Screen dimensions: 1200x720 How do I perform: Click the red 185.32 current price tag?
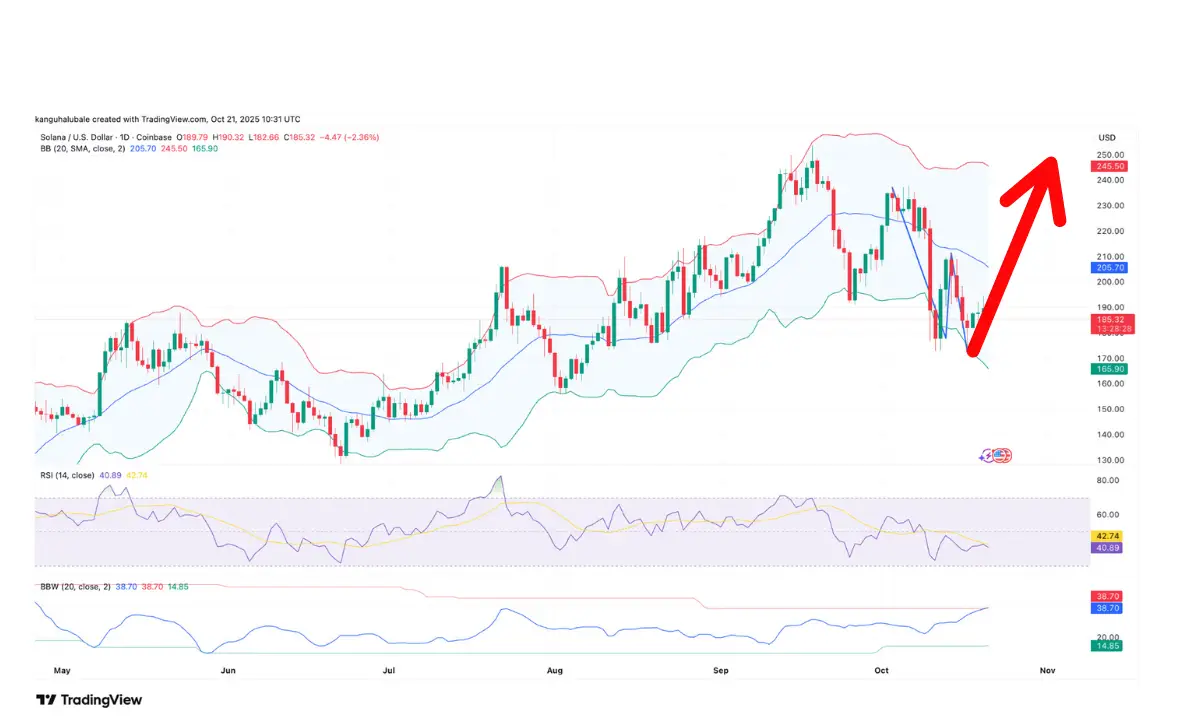pos(1108,319)
